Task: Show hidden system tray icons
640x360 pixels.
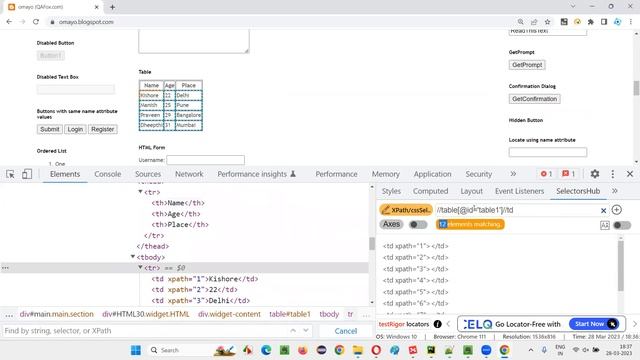Action: point(530,350)
